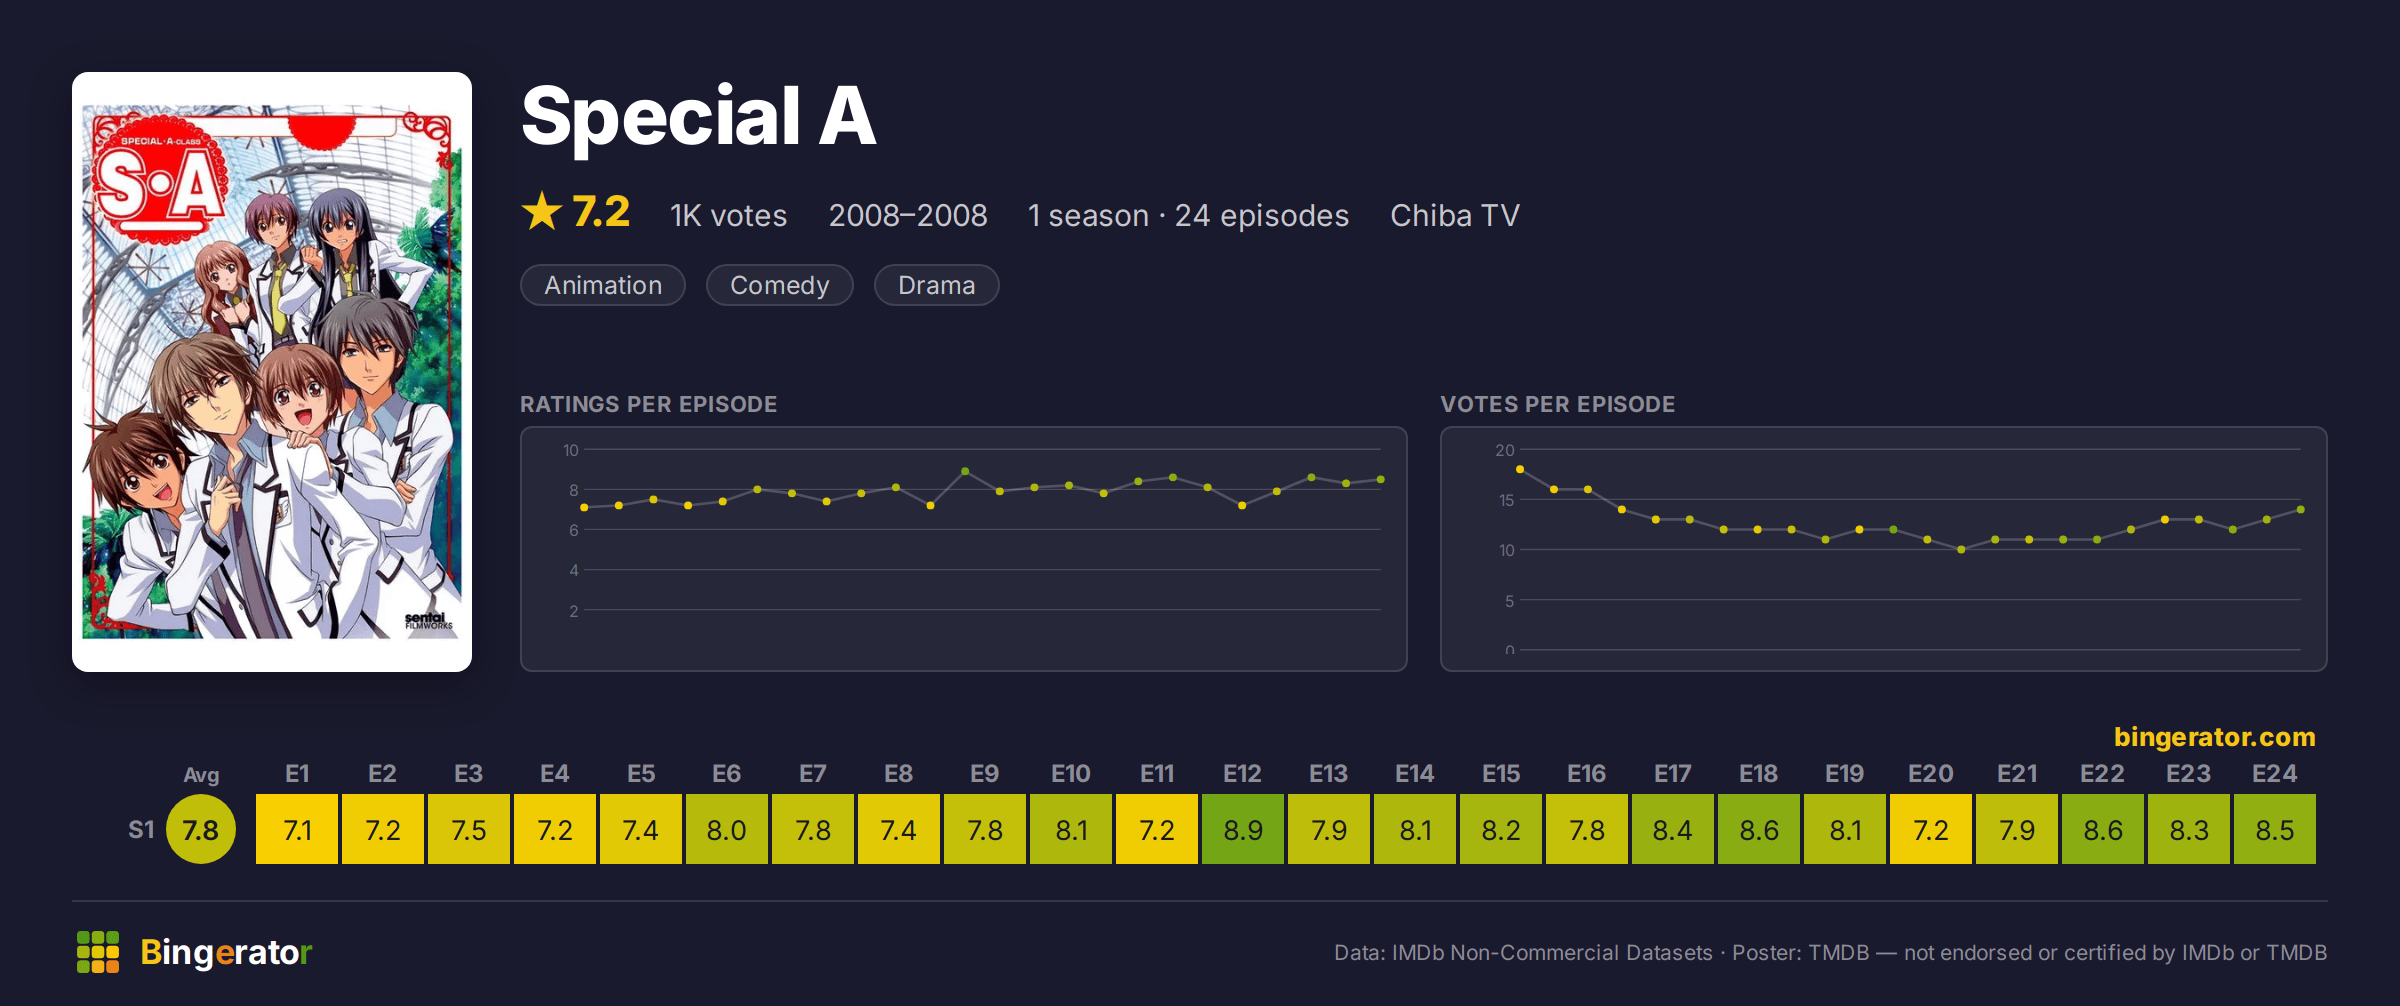
Task: Select the Animation genre tag
Action: [x=603, y=285]
